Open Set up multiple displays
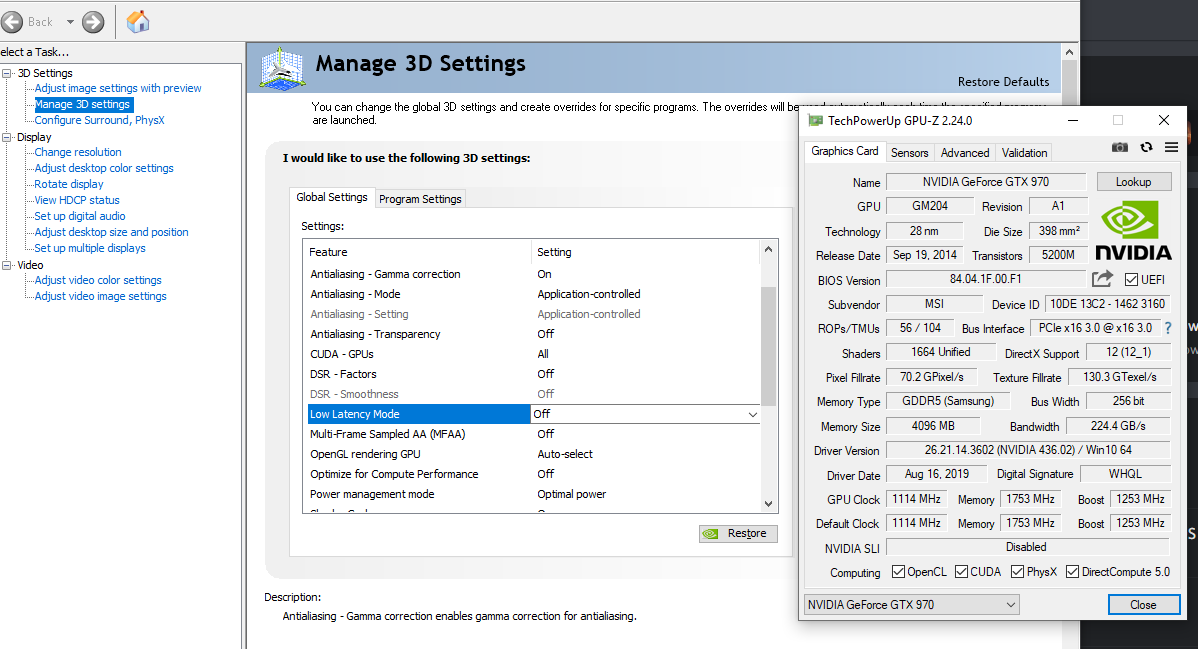This screenshot has height=649, width=1198. click(90, 249)
